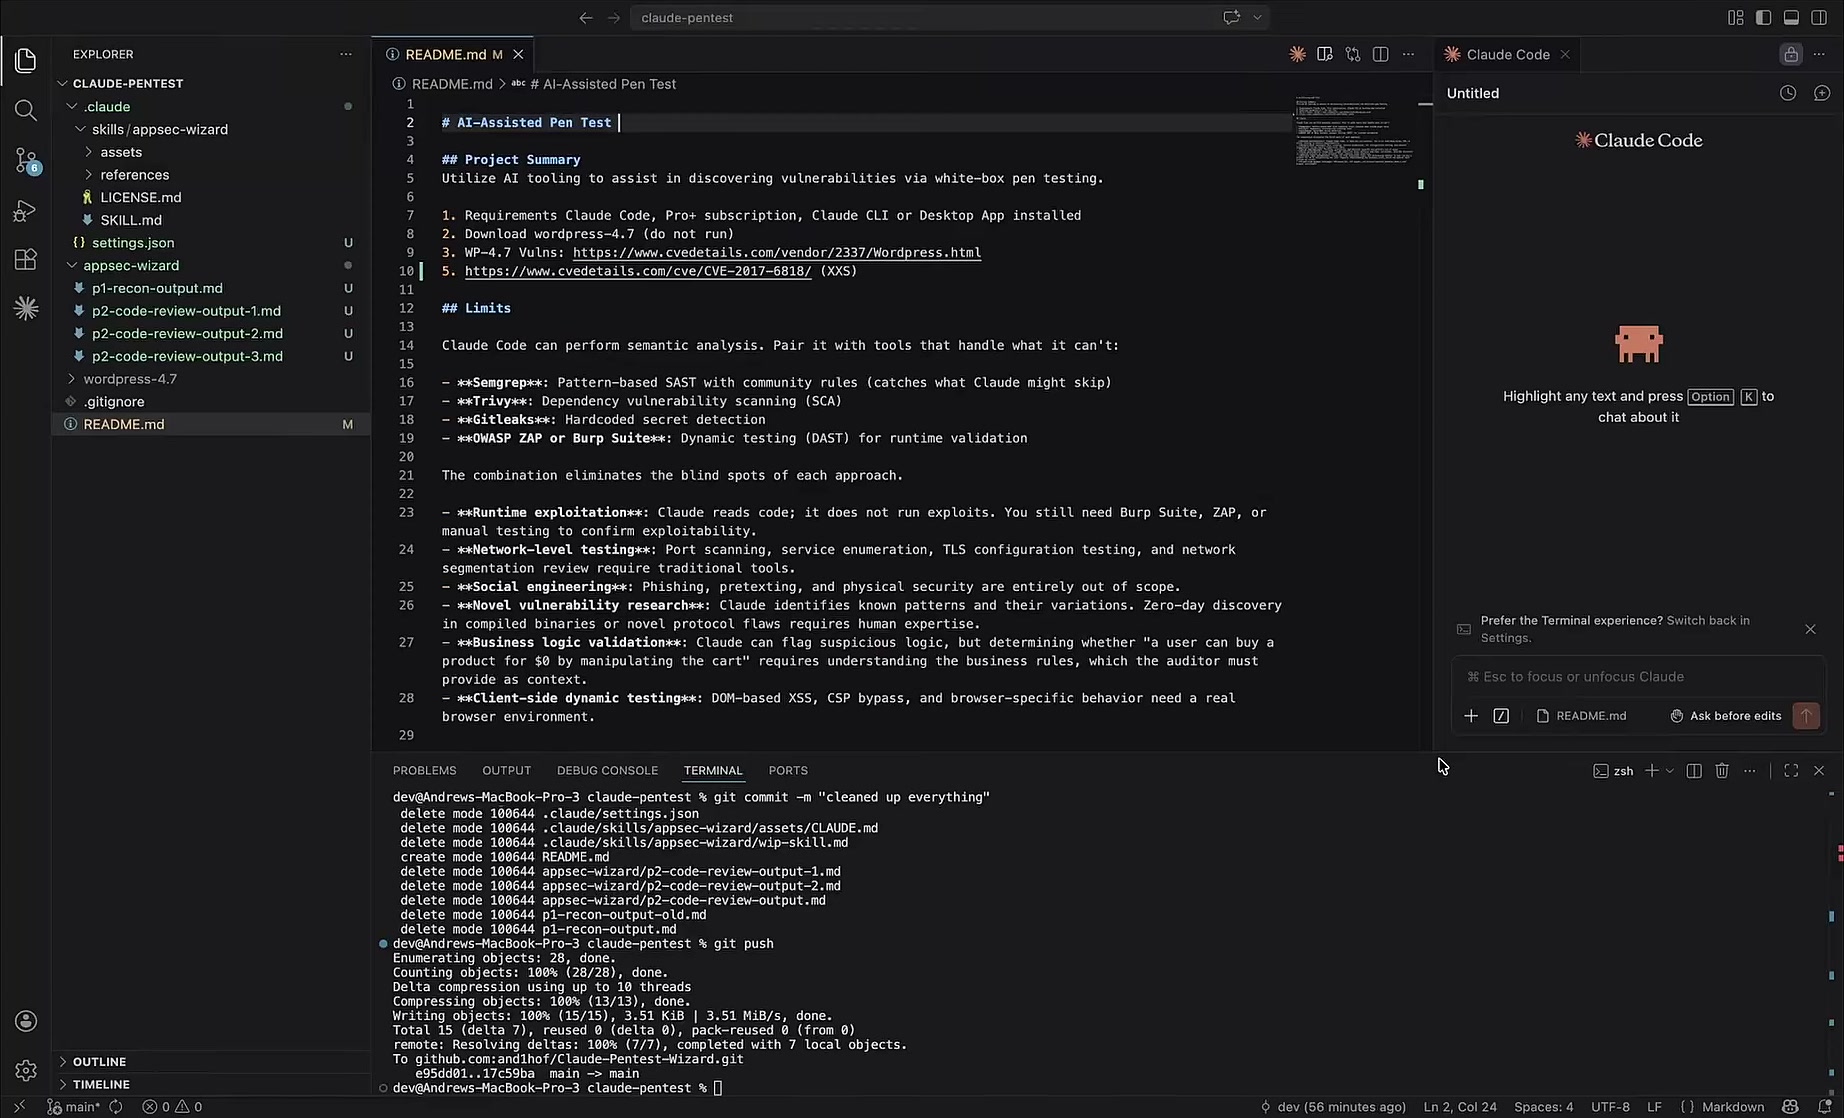Open the Source Control view

pyautogui.click(x=26, y=160)
